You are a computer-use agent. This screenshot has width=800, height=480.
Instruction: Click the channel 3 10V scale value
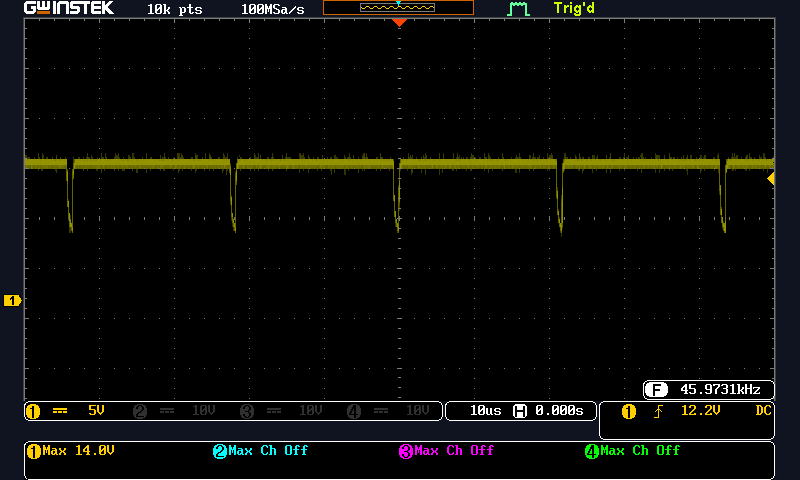(x=311, y=410)
